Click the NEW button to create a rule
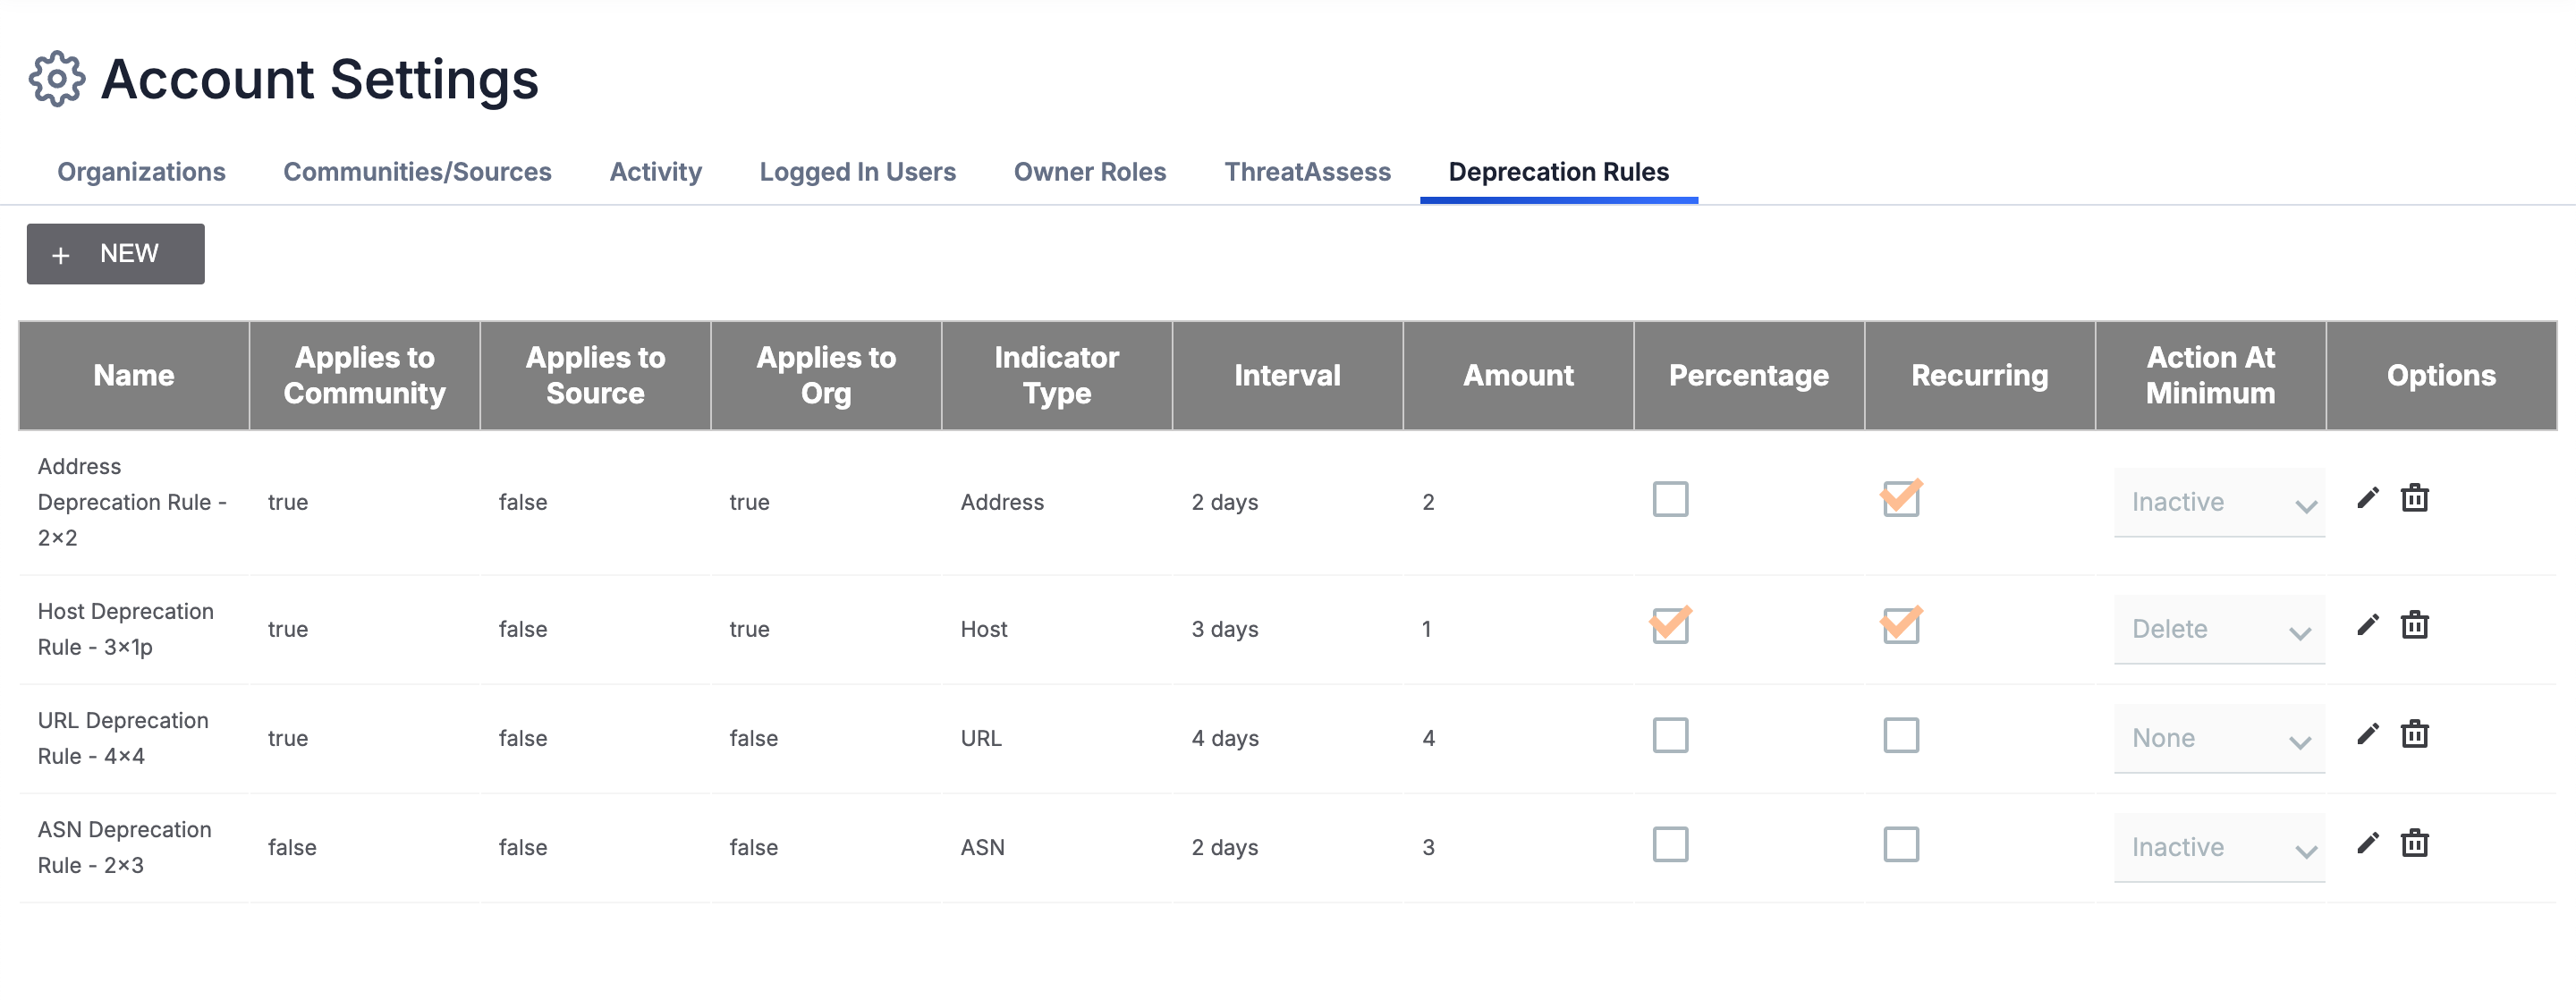 tap(116, 253)
